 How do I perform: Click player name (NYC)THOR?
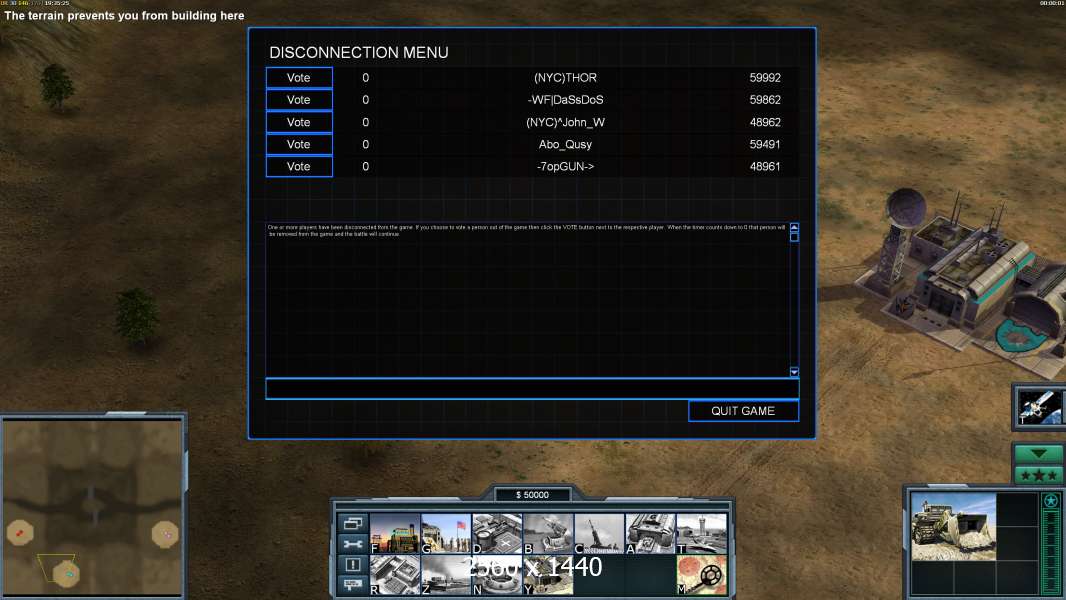pos(566,77)
